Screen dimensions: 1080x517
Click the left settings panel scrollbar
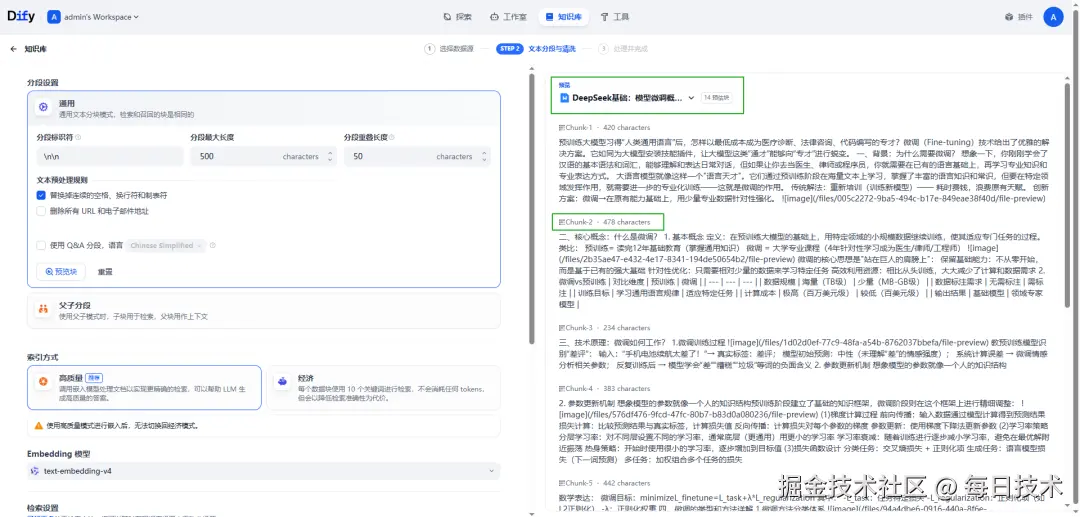pos(531,207)
